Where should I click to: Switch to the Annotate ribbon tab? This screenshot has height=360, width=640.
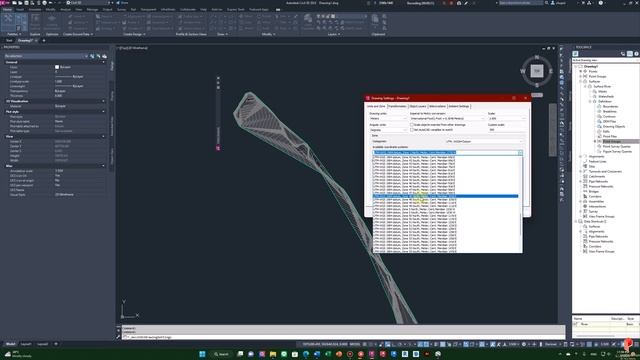pos(35,9)
